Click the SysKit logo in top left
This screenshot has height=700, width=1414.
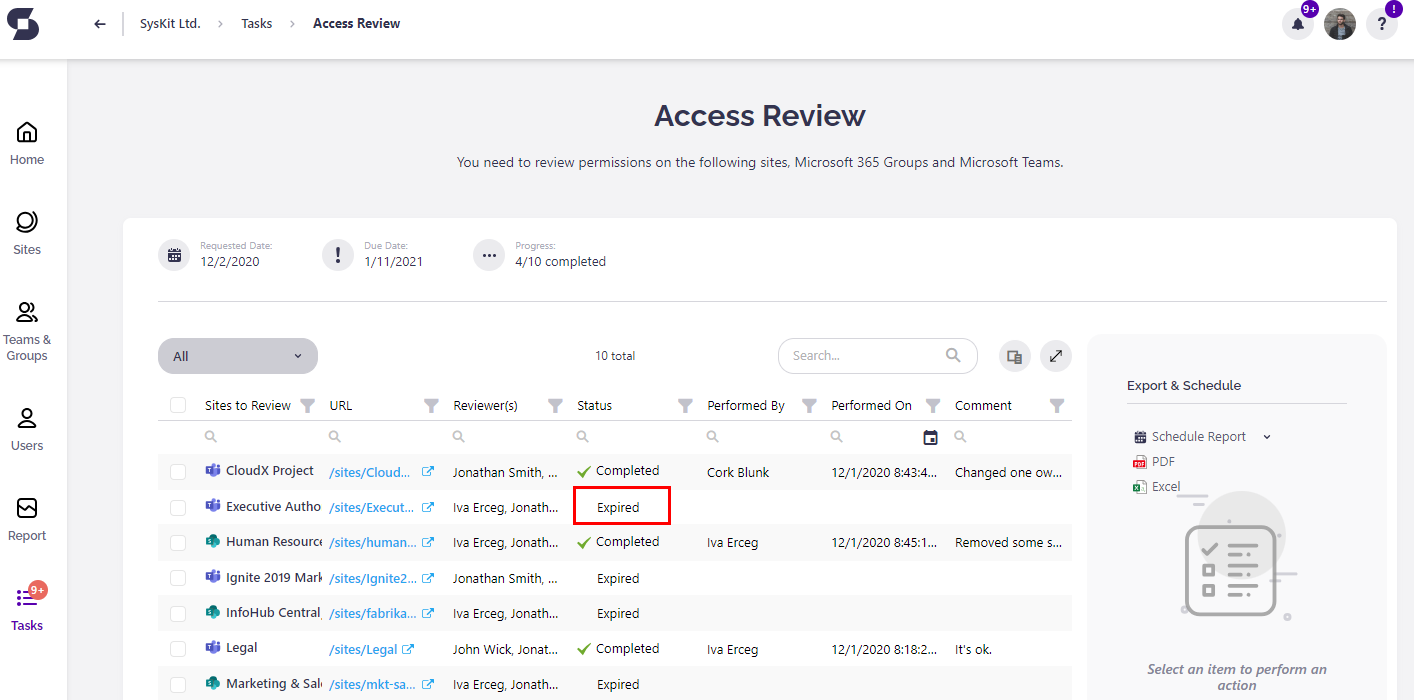(24, 23)
